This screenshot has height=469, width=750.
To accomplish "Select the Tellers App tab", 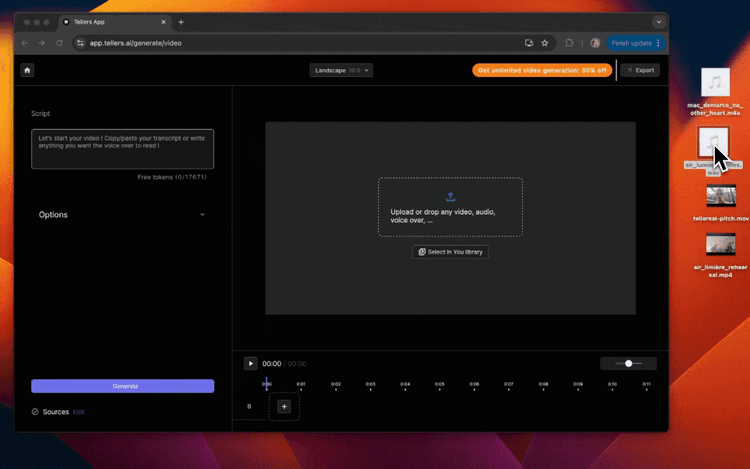I will (x=114, y=22).
